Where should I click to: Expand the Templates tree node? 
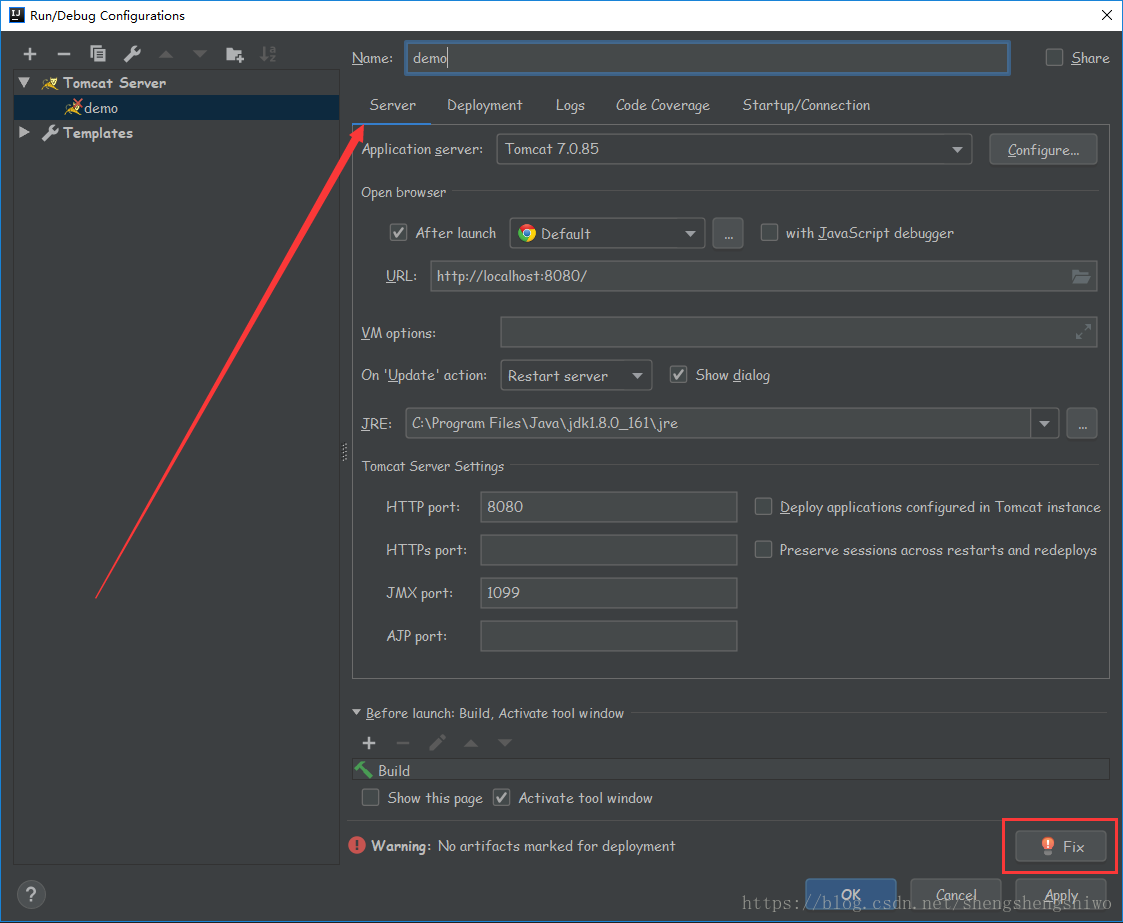pyautogui.click(x=24, y=132)
